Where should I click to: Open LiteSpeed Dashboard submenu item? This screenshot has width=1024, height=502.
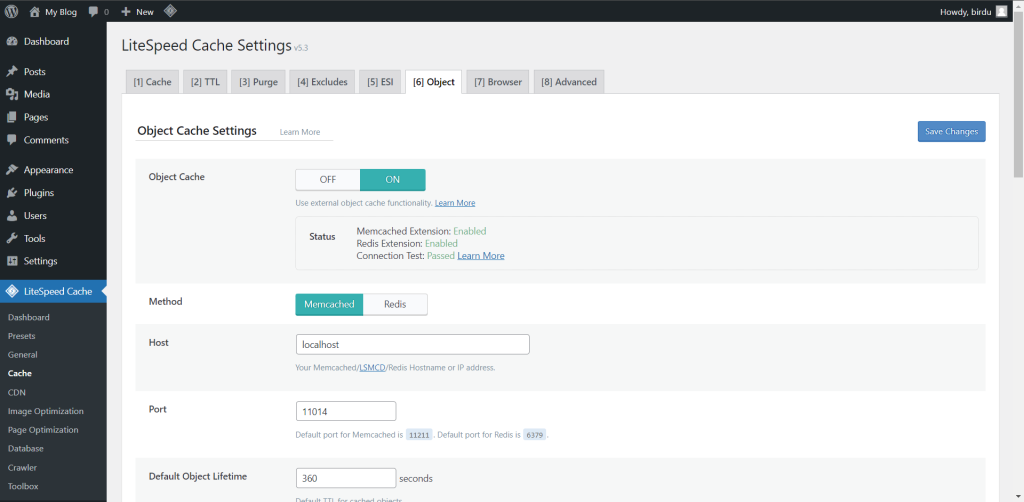29,317
